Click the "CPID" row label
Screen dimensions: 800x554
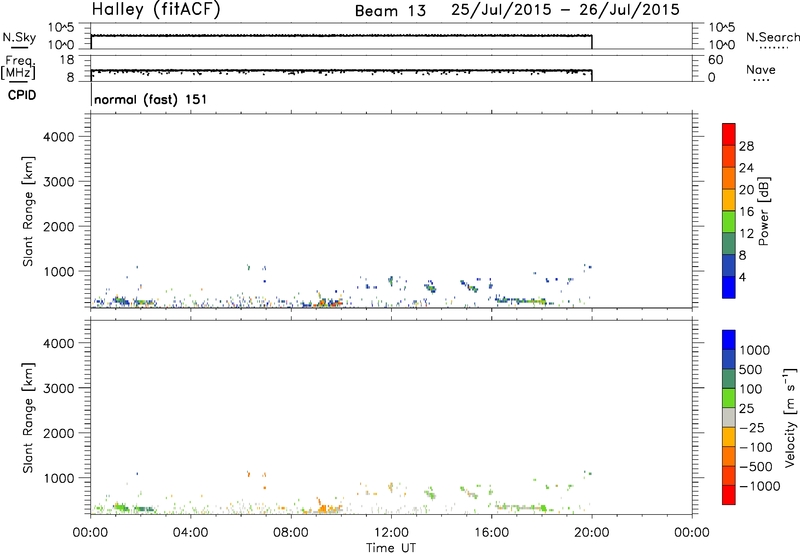(x=22, y=95)
